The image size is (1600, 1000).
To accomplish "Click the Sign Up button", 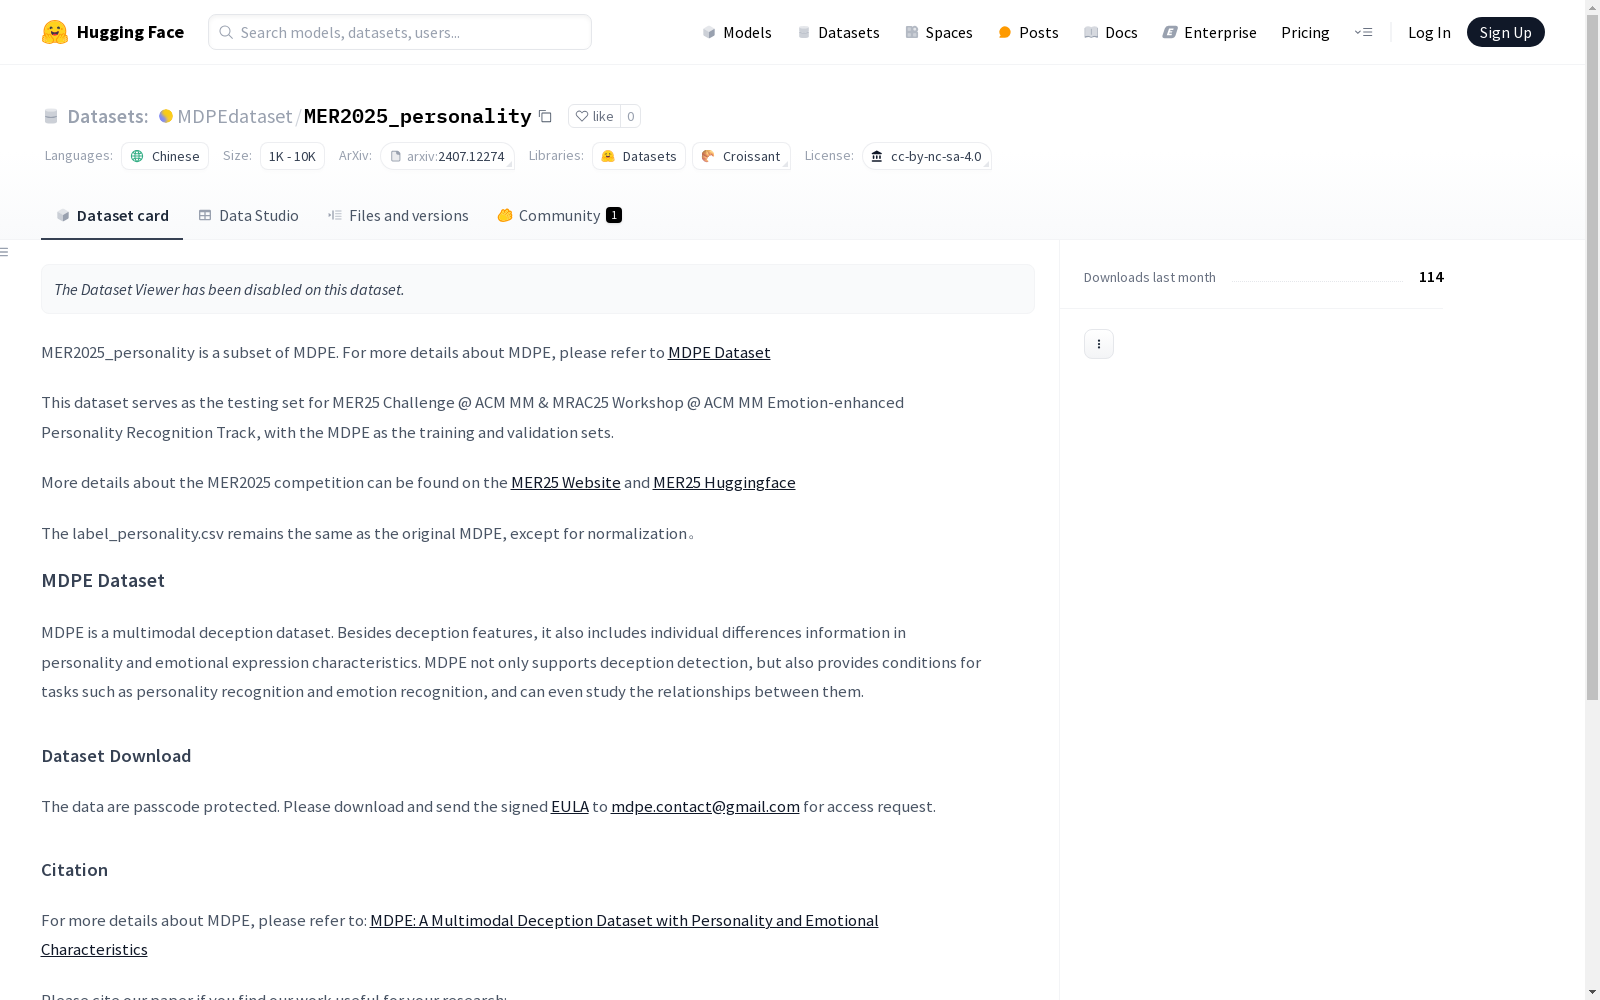I will 1505,32.
